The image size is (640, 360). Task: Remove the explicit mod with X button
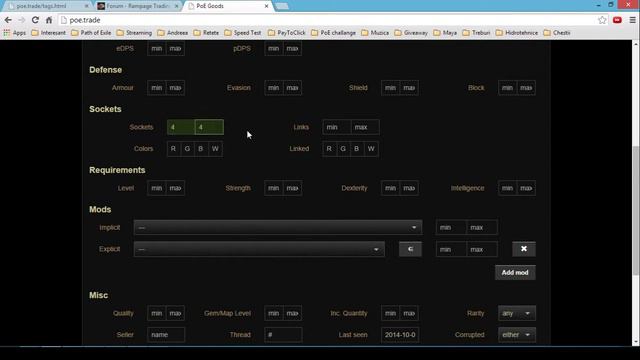coord(524,249)
